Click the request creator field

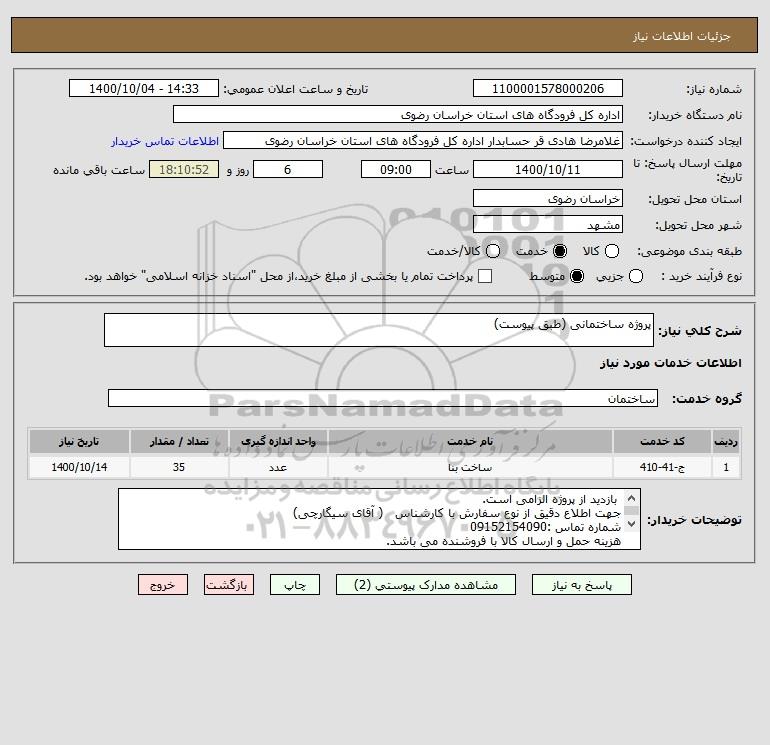pos(423,140)
